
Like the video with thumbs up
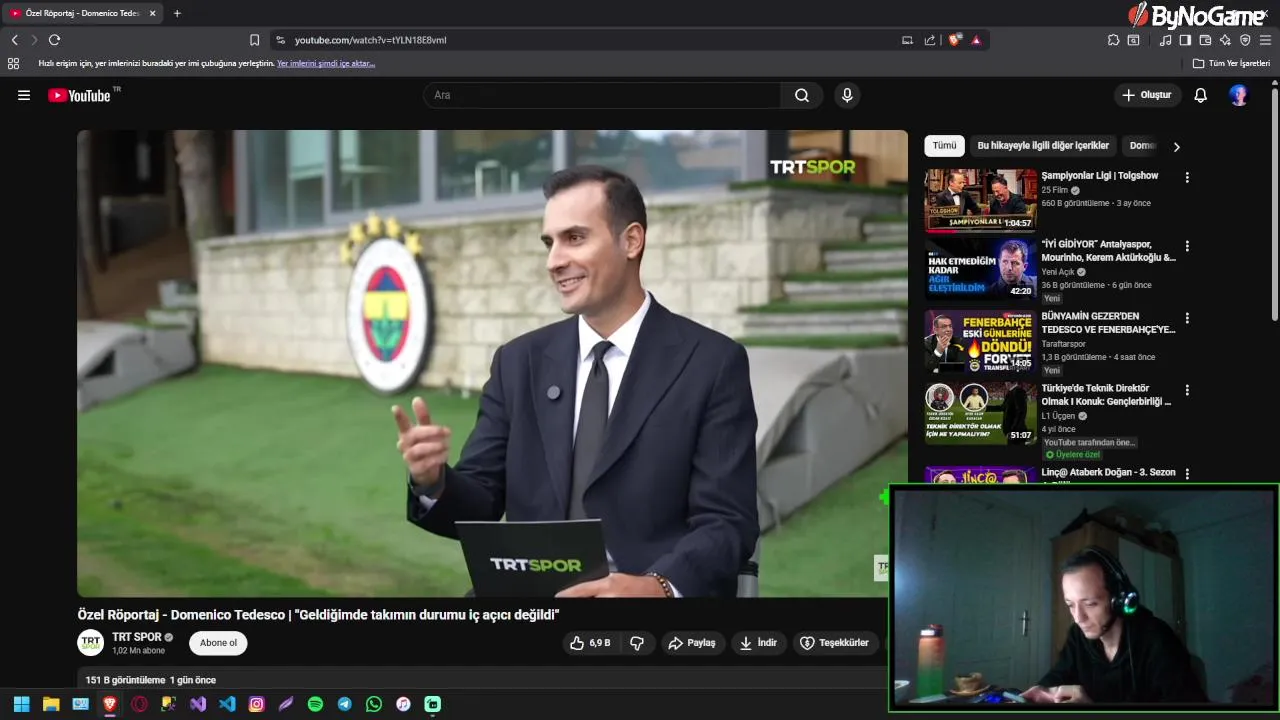pyautogui.click(x=590, y=643)
